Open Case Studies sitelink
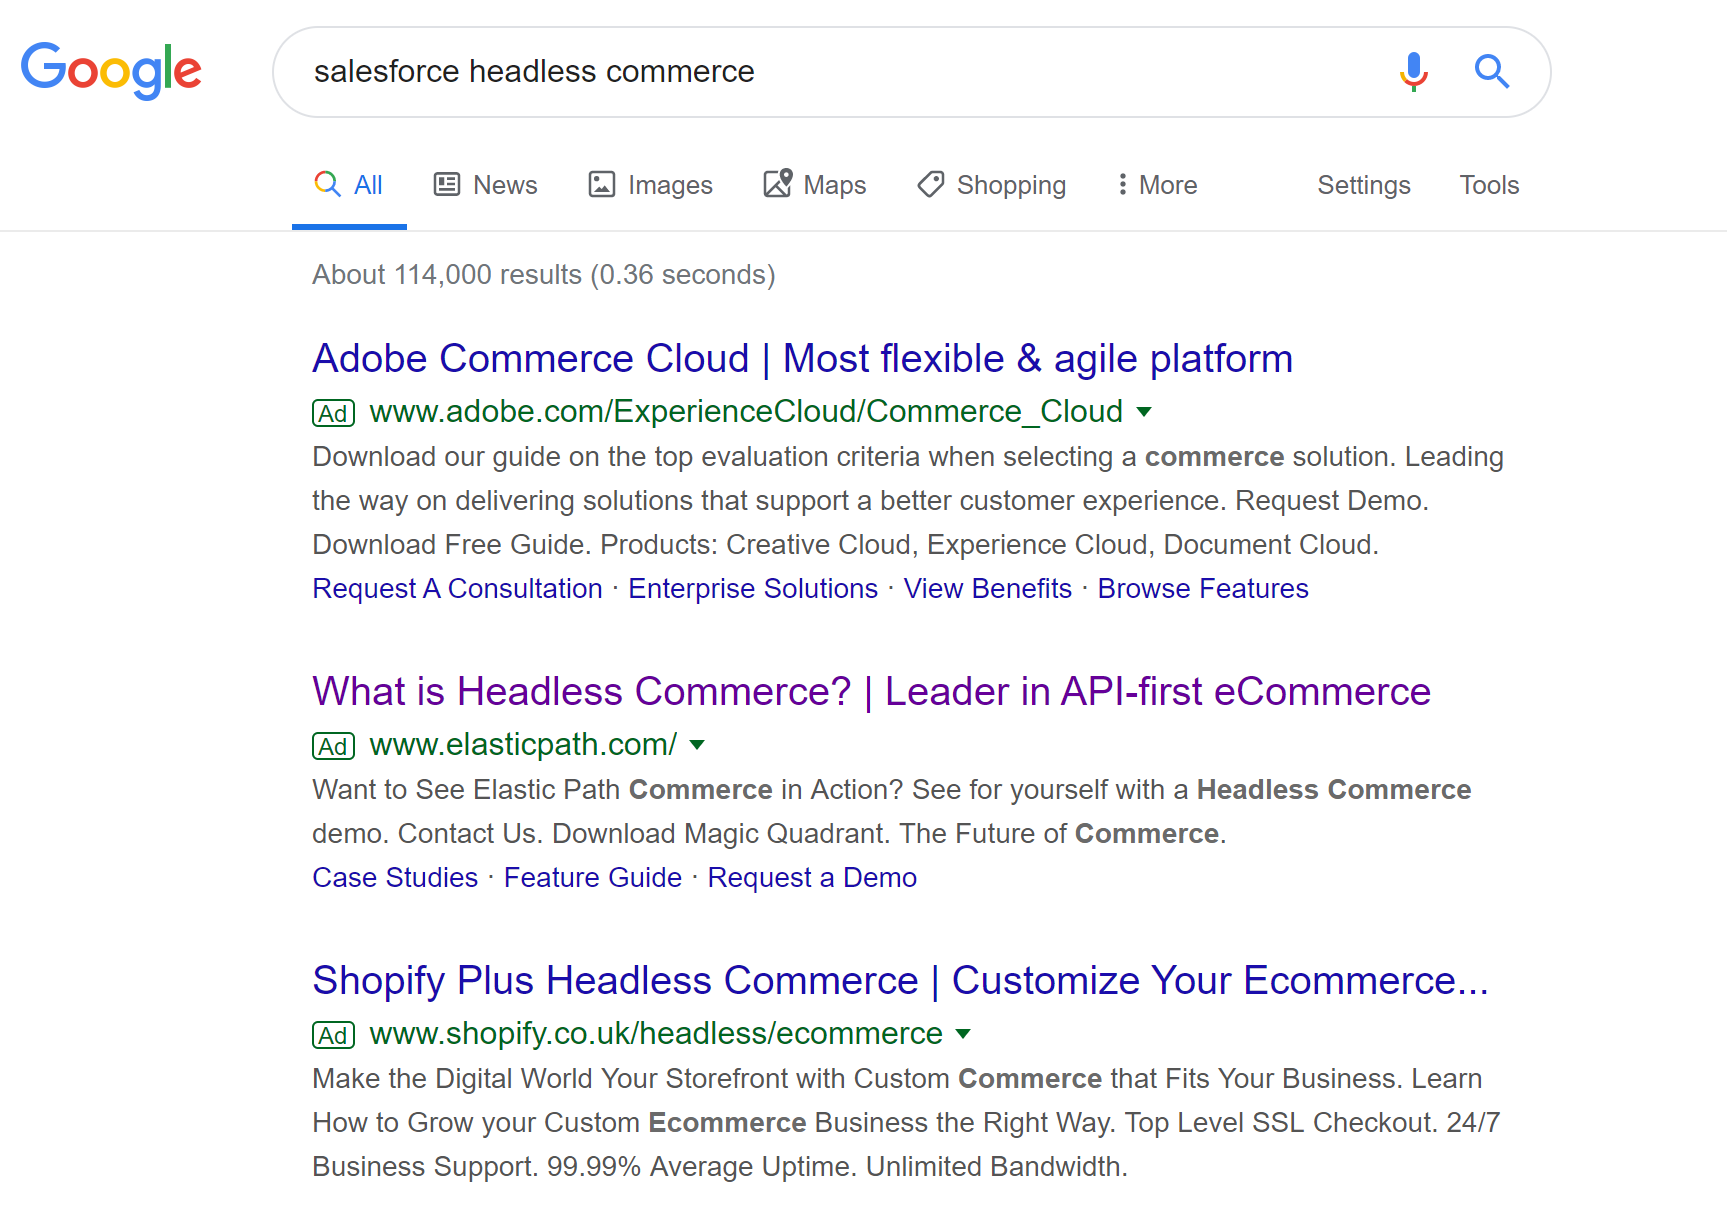This screenshot has width=1727, height=1221. 396,877
